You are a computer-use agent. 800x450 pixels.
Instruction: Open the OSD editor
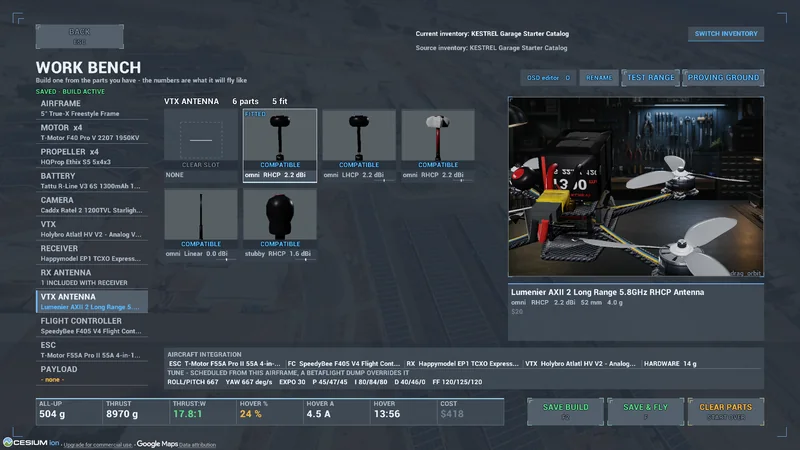click(x=548, y=78)
